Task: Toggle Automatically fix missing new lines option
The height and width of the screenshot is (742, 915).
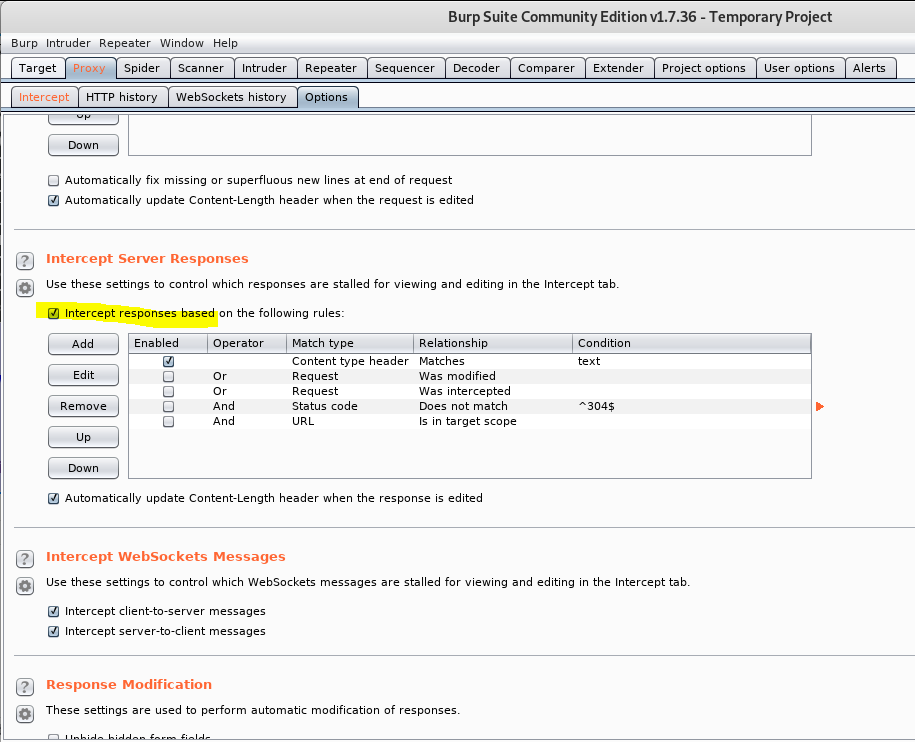Action: click(x=54, y=180)
